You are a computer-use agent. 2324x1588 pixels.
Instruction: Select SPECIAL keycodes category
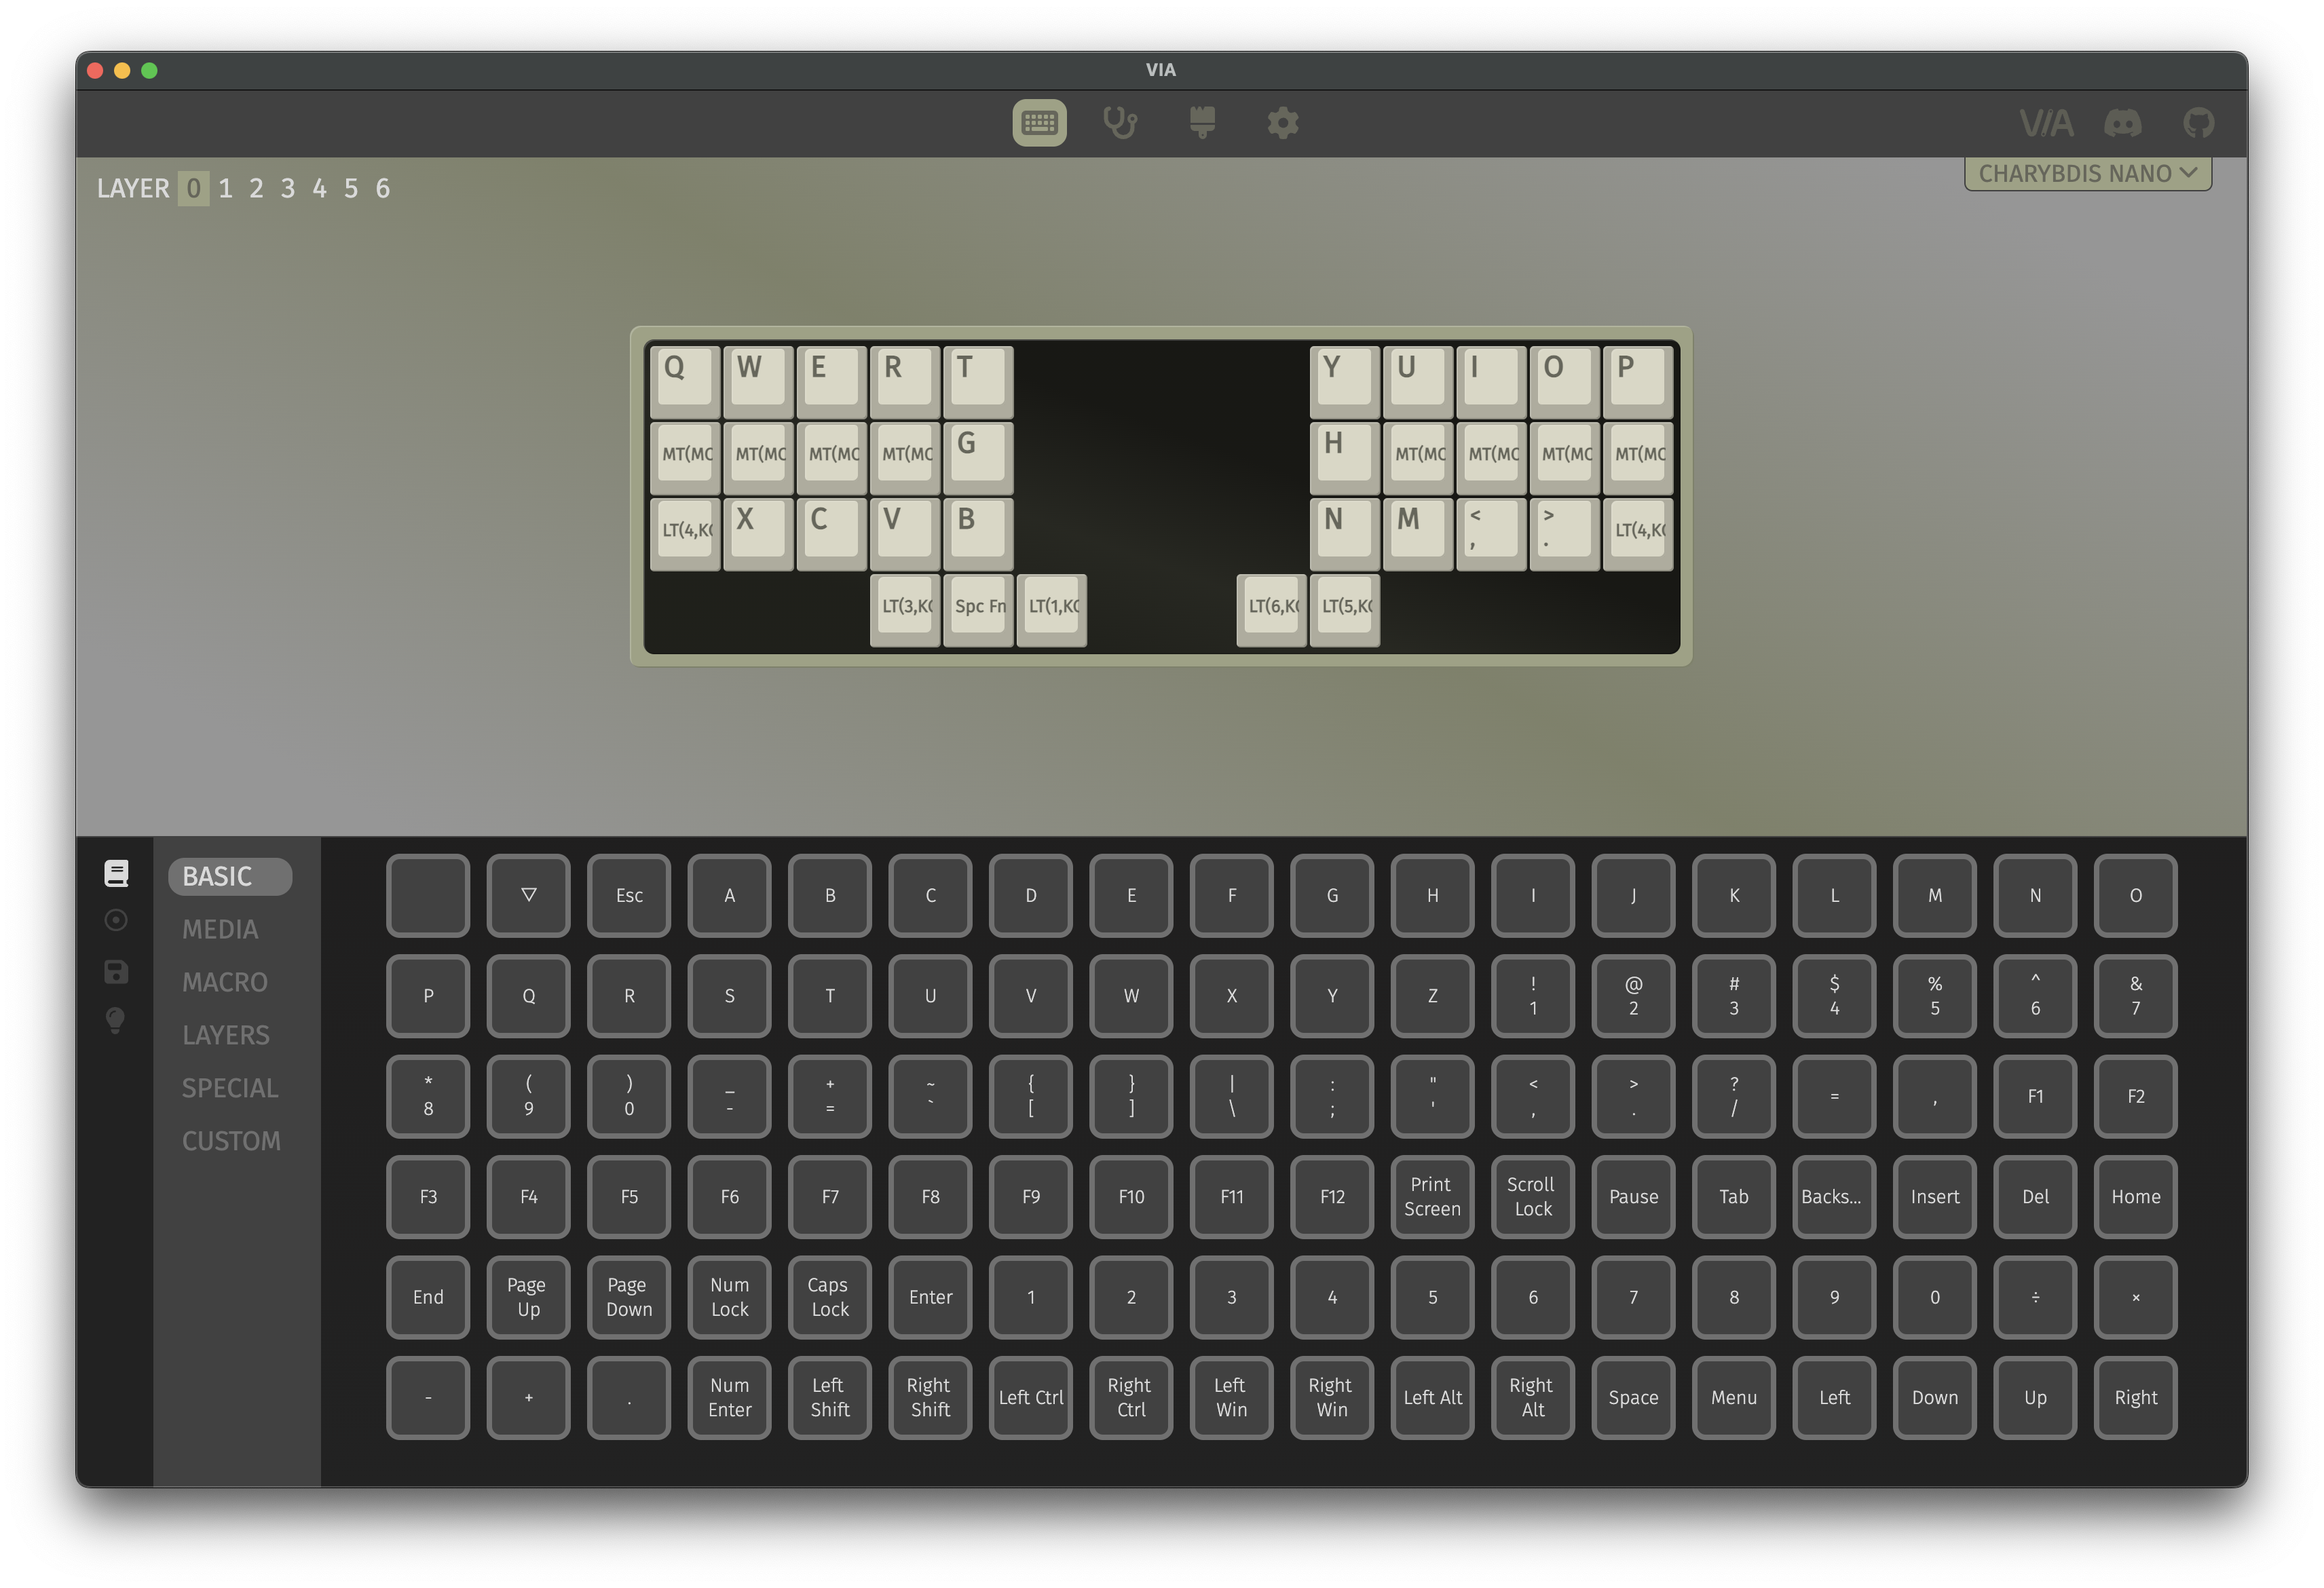click(228, 1086)
